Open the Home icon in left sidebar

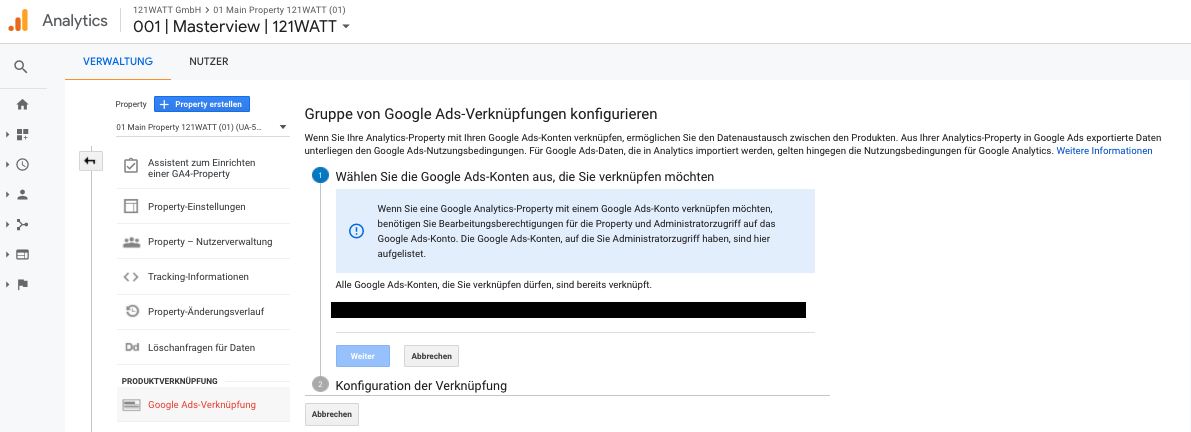coord(22,104)
